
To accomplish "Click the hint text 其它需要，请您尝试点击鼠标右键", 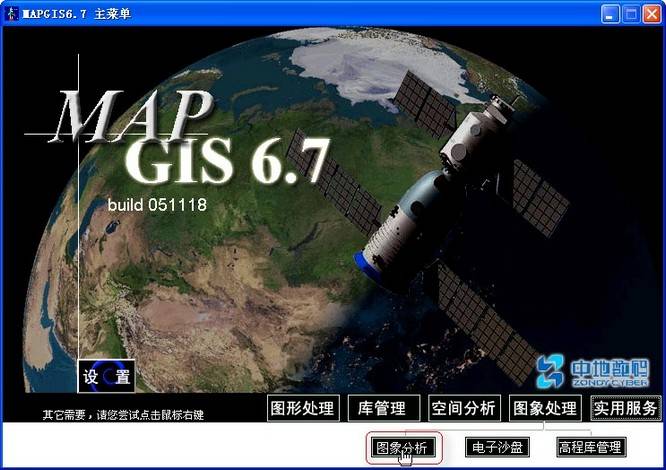I will [x=123, y=415].
